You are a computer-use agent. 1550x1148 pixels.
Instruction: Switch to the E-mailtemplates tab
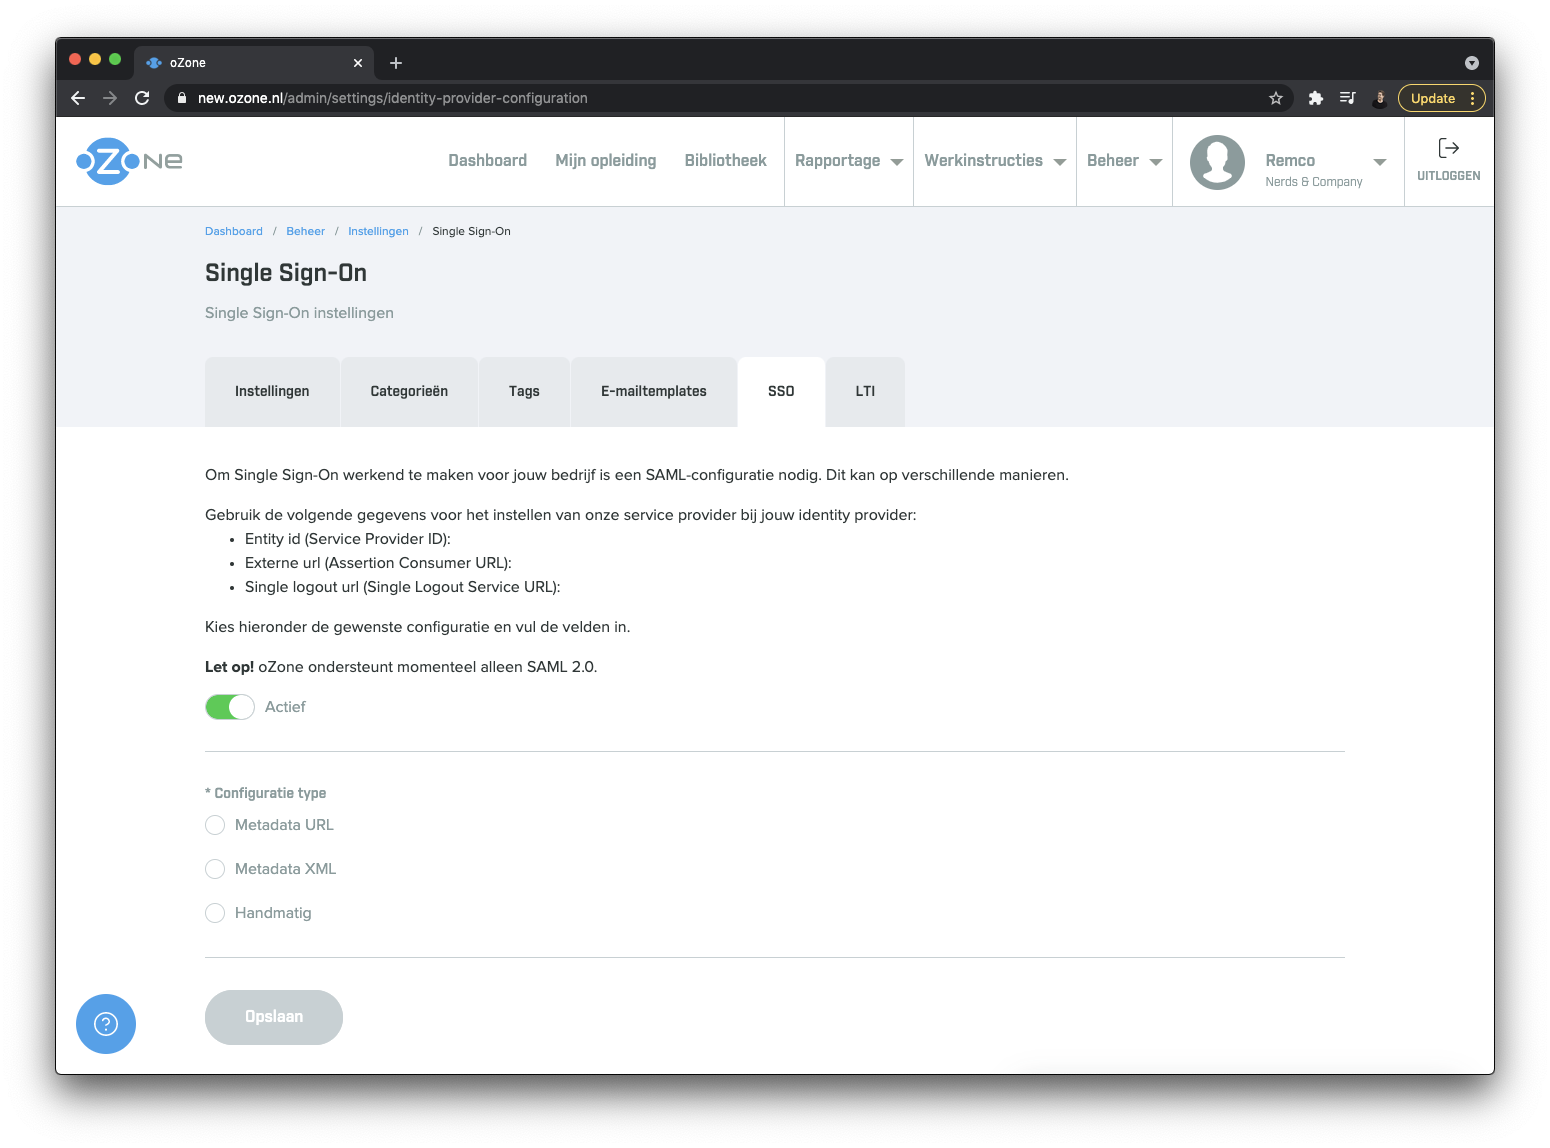(653, 391)
